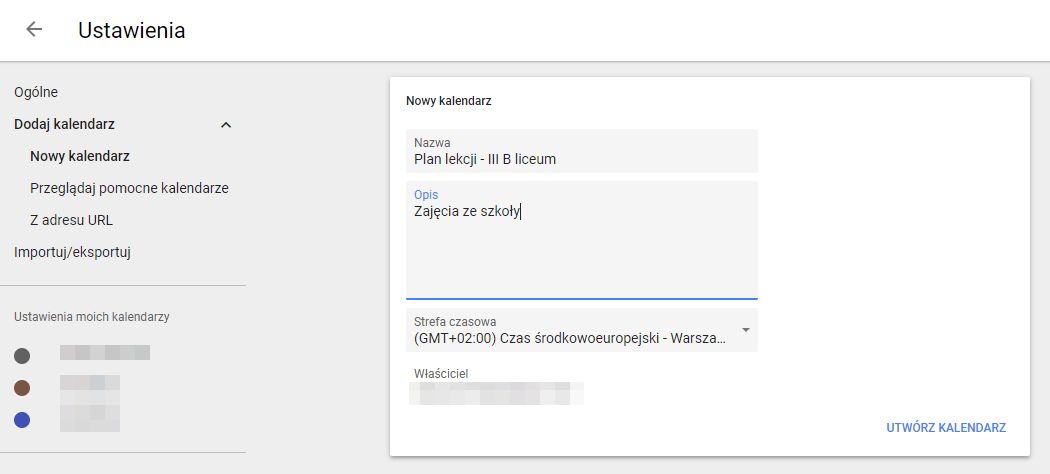Select the gray calendar color dot
The width and height of the screenshot is (1050, 474).
[22, 356]
